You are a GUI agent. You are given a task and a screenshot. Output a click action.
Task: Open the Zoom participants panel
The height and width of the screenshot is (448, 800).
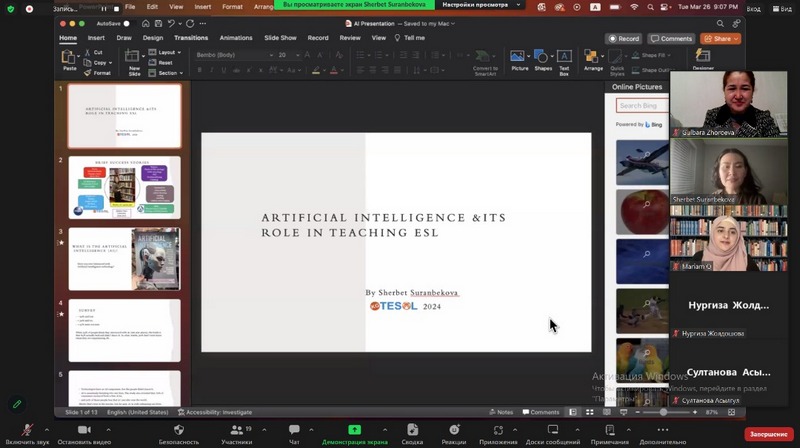(237, 431)
